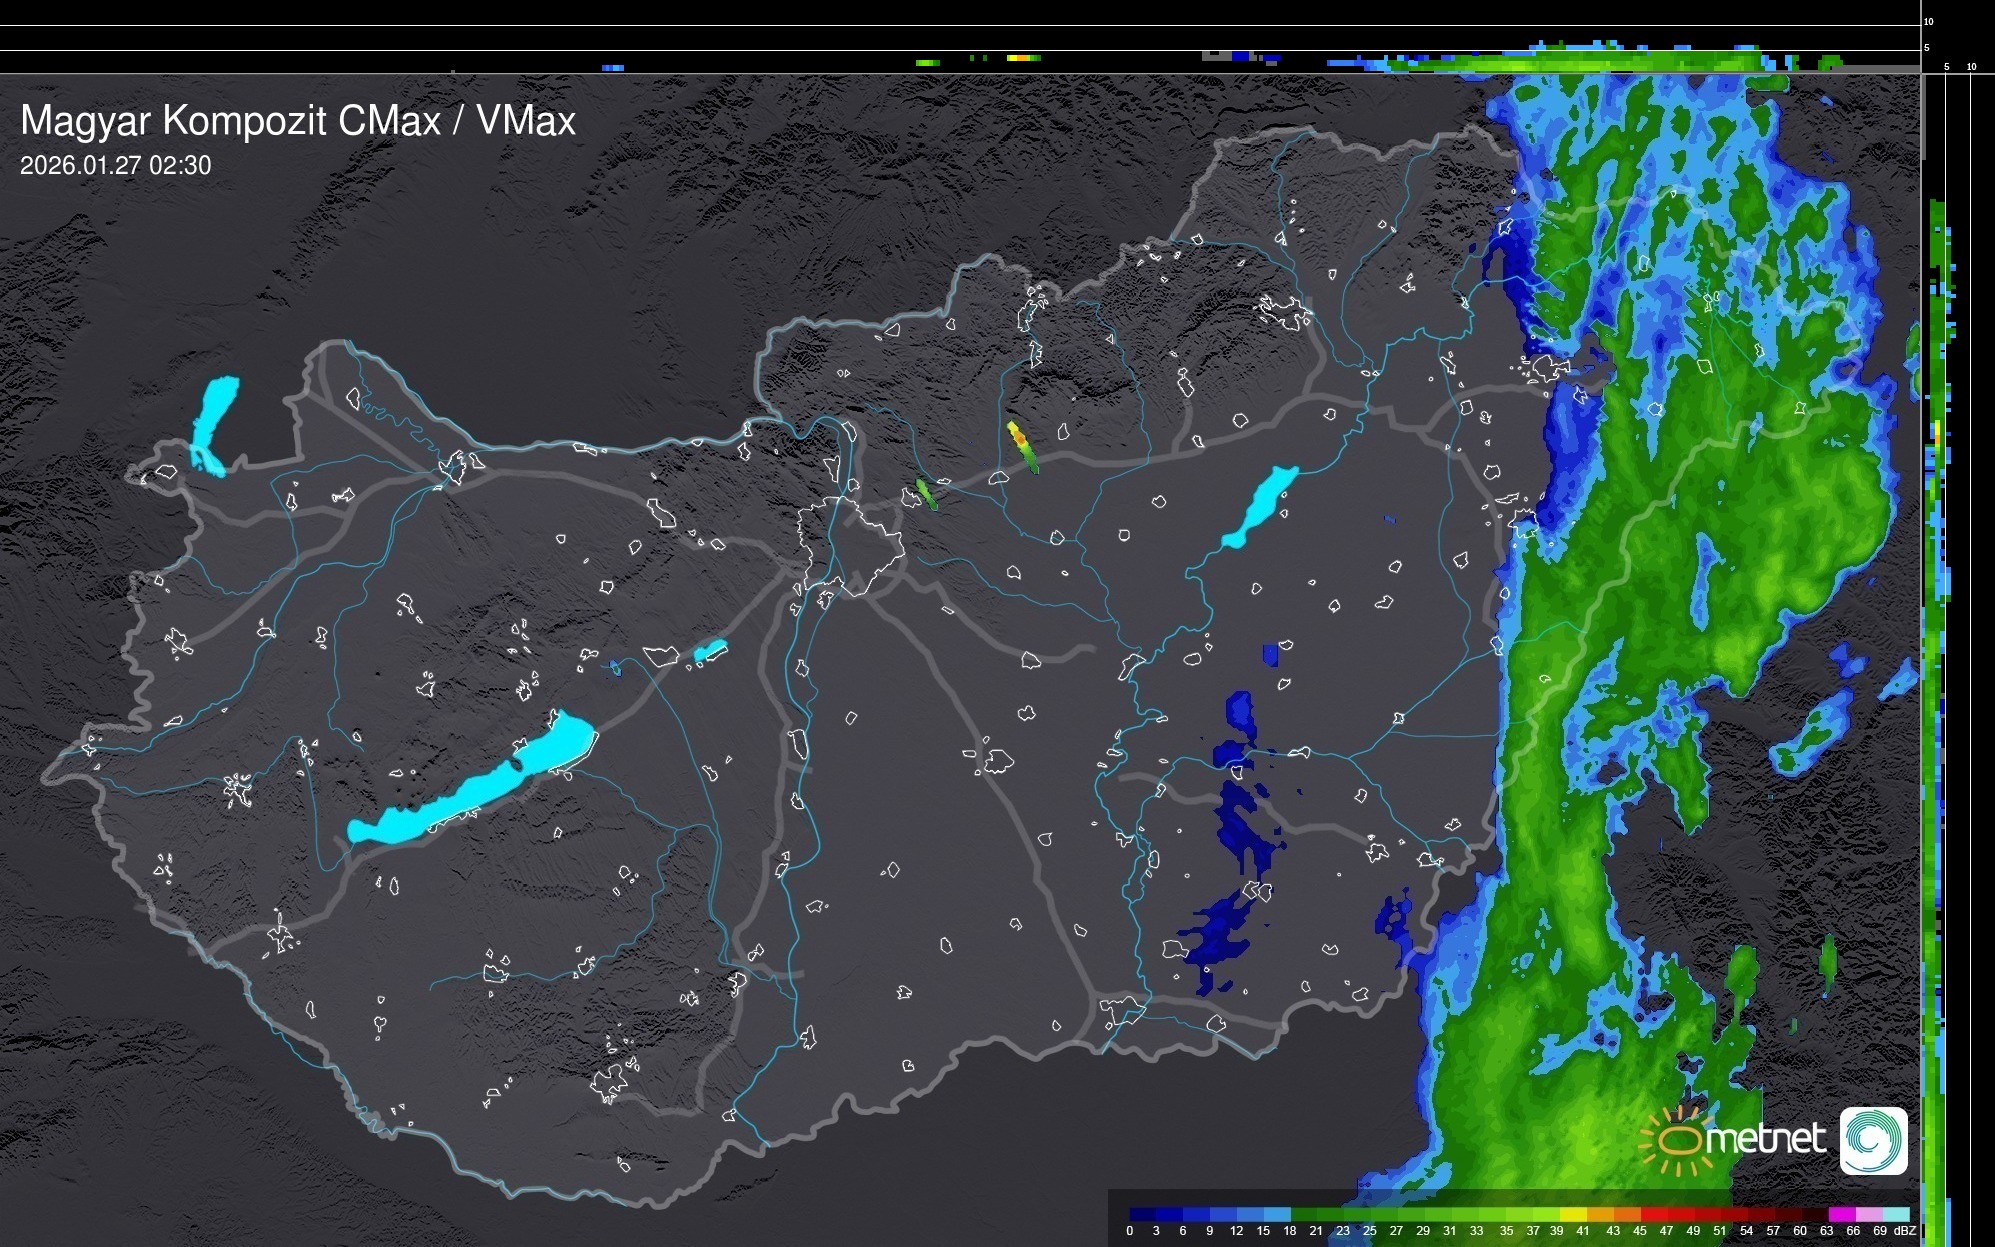Screen dimensions: 1995x1247
Task: Click the teal swirl app icon
Action: coord(1873,1140)
